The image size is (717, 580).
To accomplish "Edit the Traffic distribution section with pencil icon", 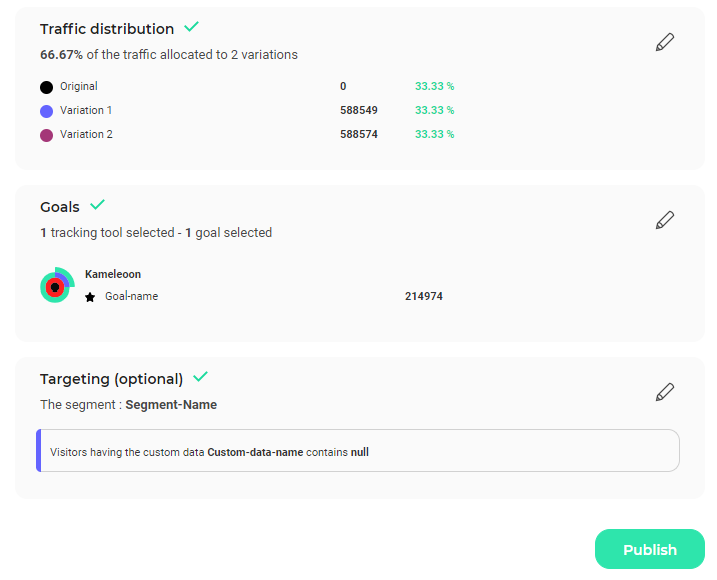I will point(664,42).
